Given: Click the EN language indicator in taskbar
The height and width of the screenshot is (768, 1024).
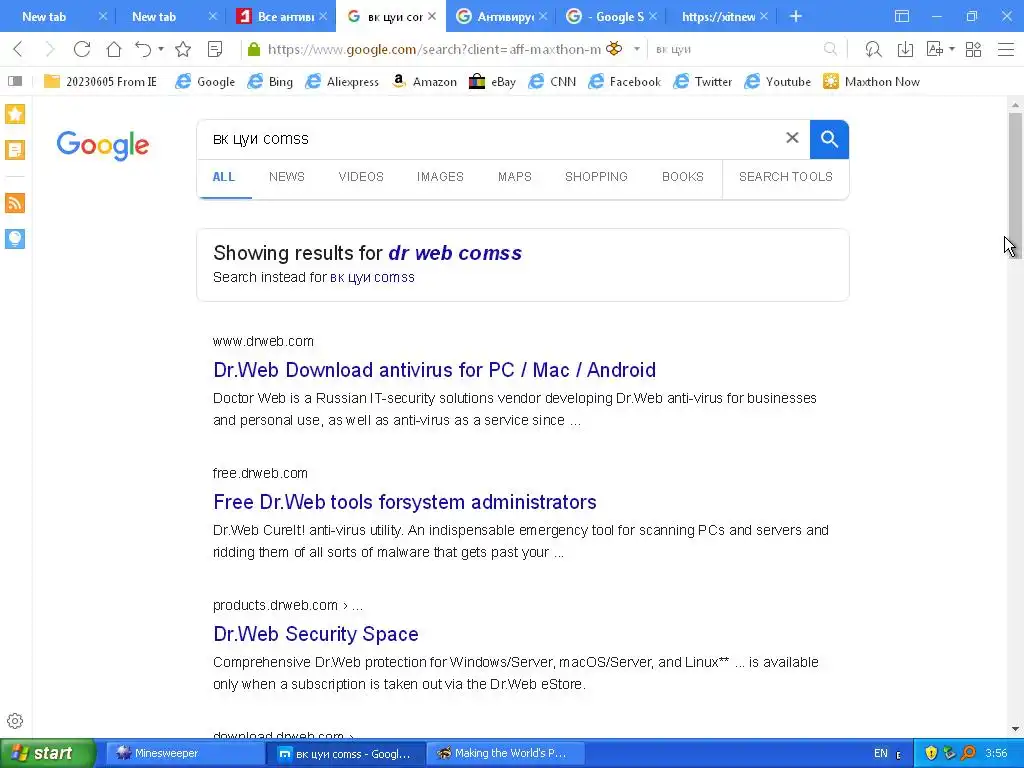Looking at the screenshot, I should tap(880, 754).
